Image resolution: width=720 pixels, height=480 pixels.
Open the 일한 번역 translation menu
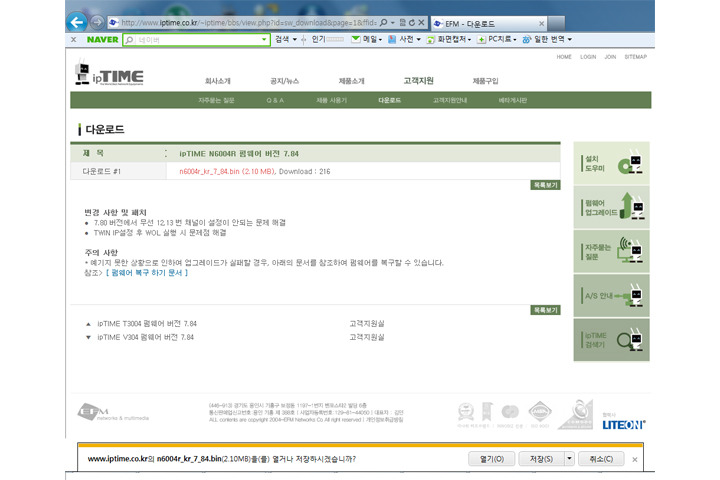click(x=547, y=40)
